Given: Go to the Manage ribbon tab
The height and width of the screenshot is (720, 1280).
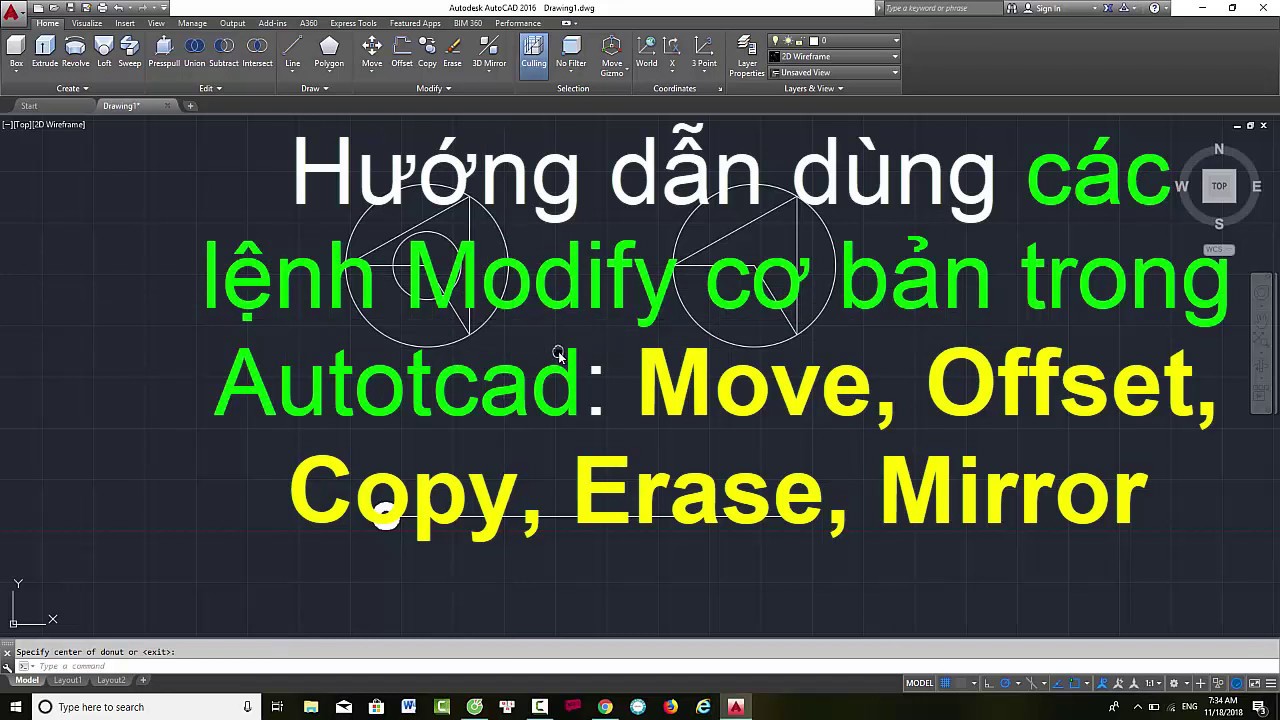Looking at the screenshot, I should click(x=192, y=23).
